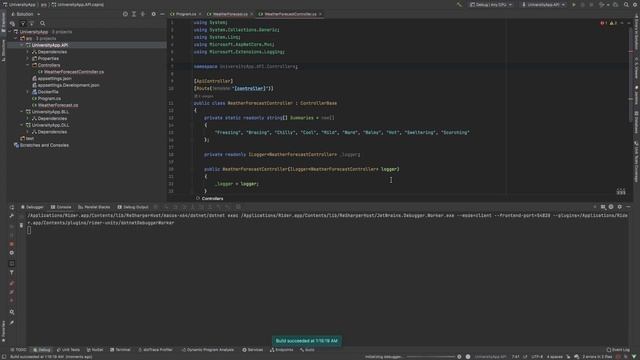Open the Unit Tests tool window
Viewport: 640px width, 360px height.
tap(68, 350)
